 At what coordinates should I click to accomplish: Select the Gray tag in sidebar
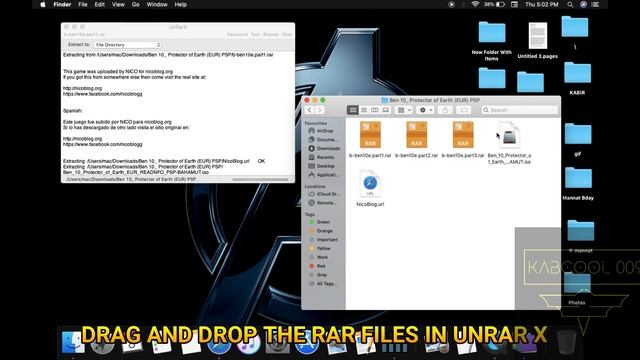pos(318,275)
